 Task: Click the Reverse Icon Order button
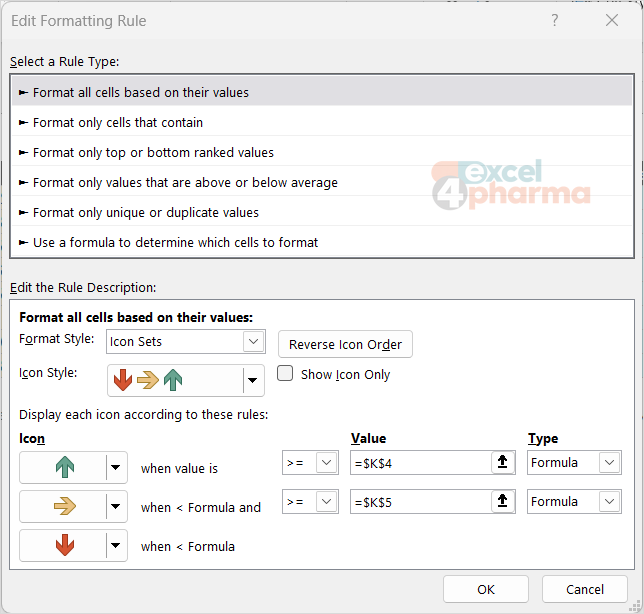pyautogui.click(x=345, y=344)
